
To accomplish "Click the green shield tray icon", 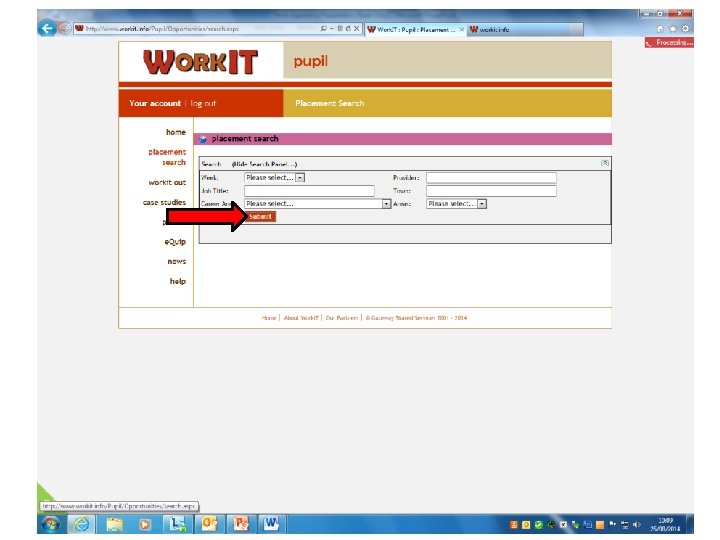I will click(539, 524).
